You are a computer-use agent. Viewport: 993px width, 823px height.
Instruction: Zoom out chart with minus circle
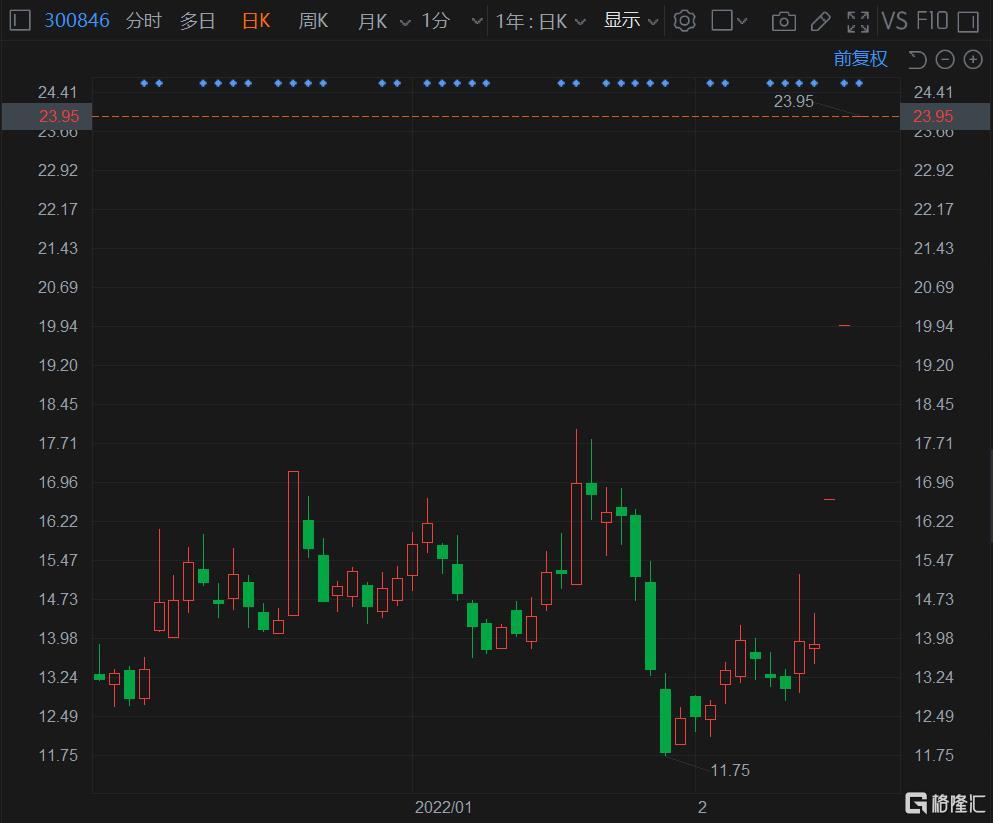[x=945, y=60]
